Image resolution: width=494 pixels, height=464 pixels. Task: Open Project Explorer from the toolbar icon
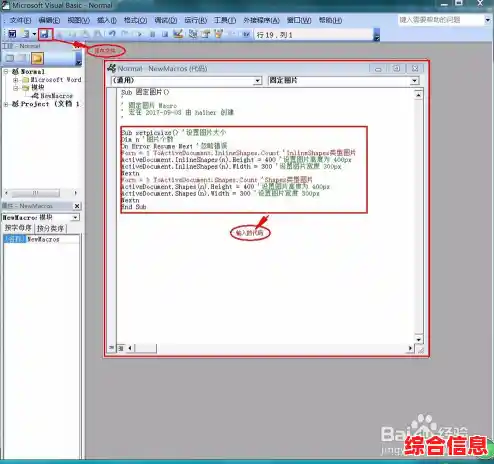(x=193, y=34)
